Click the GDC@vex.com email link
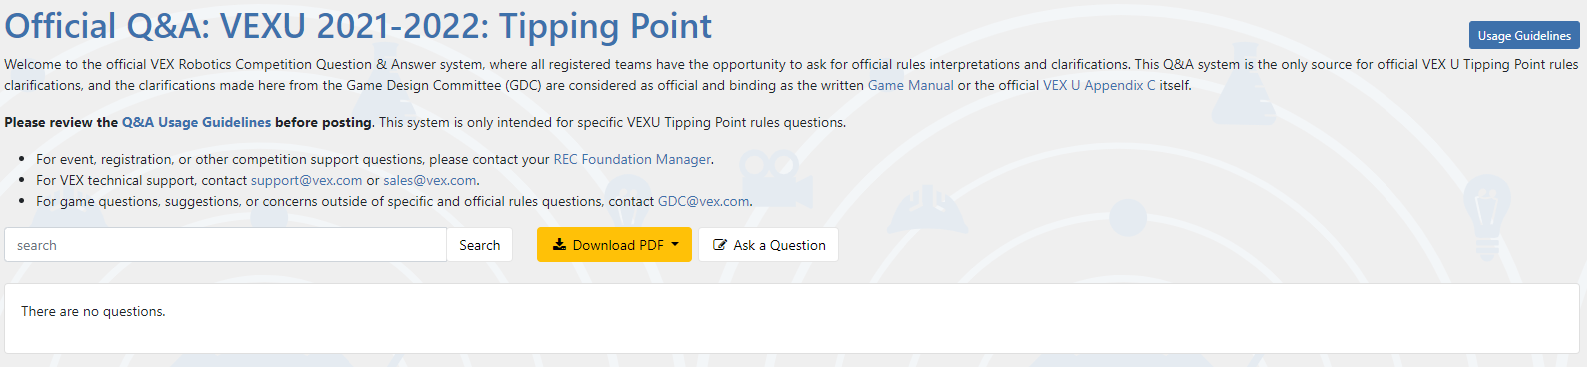This screenshot has width=1587, height=367. pyautogui.click(x=703, y=201)
